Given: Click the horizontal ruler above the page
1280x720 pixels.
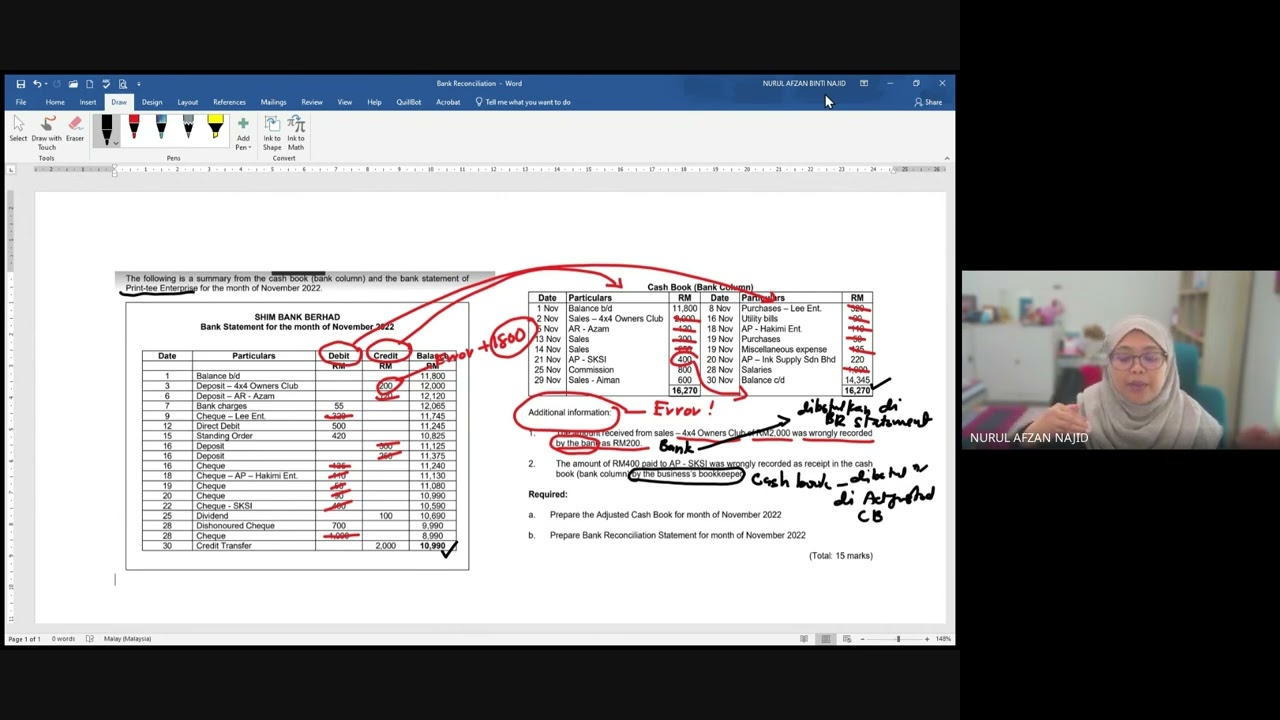Looking at the screenshot, I should [x=490, y=169].
